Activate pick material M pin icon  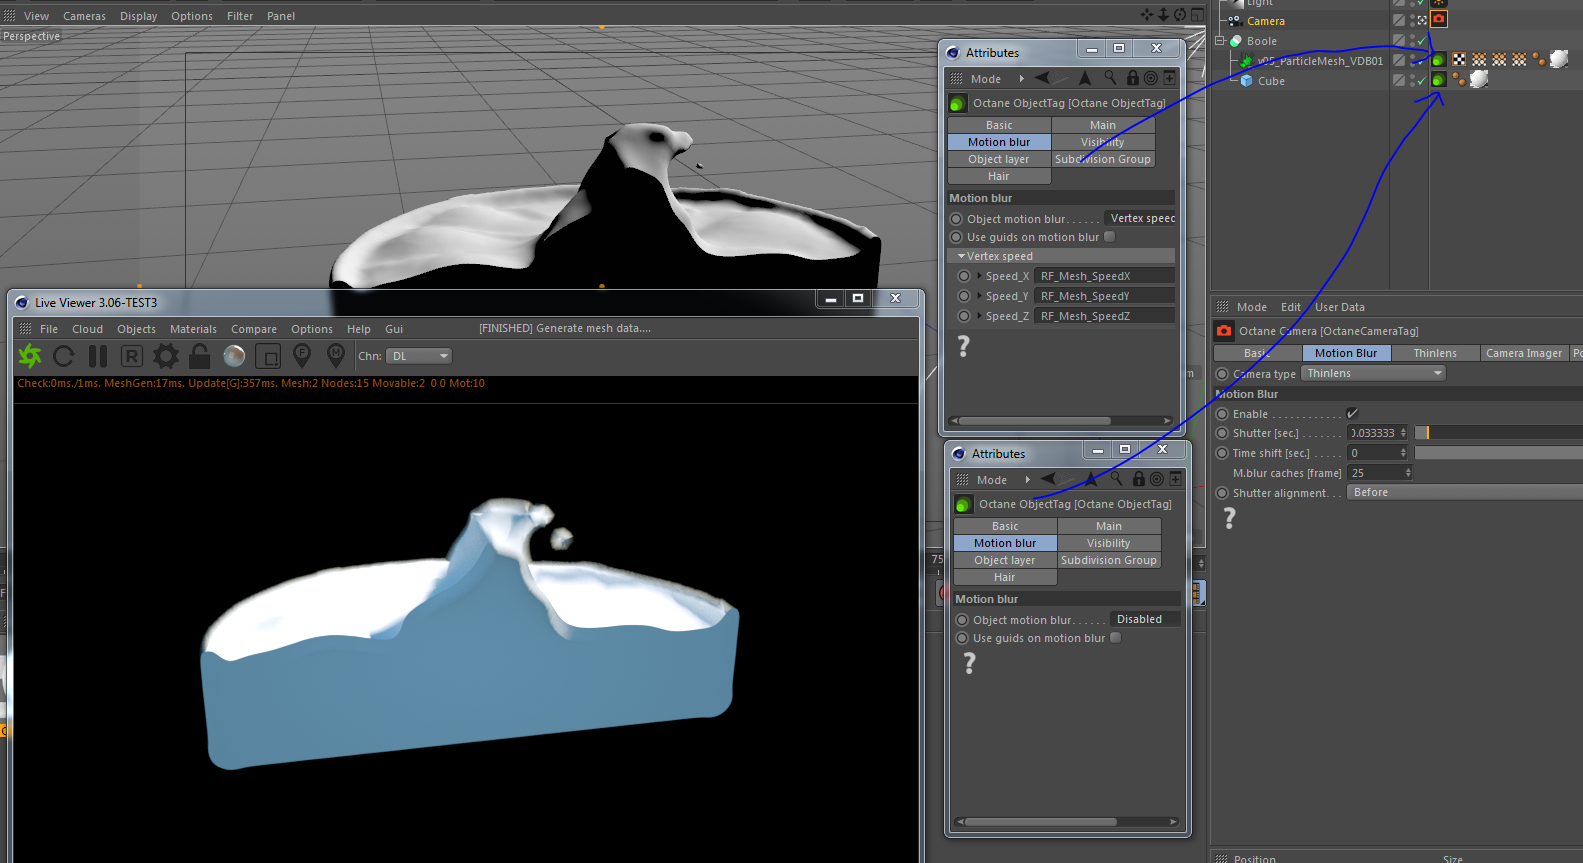(336, 356)
